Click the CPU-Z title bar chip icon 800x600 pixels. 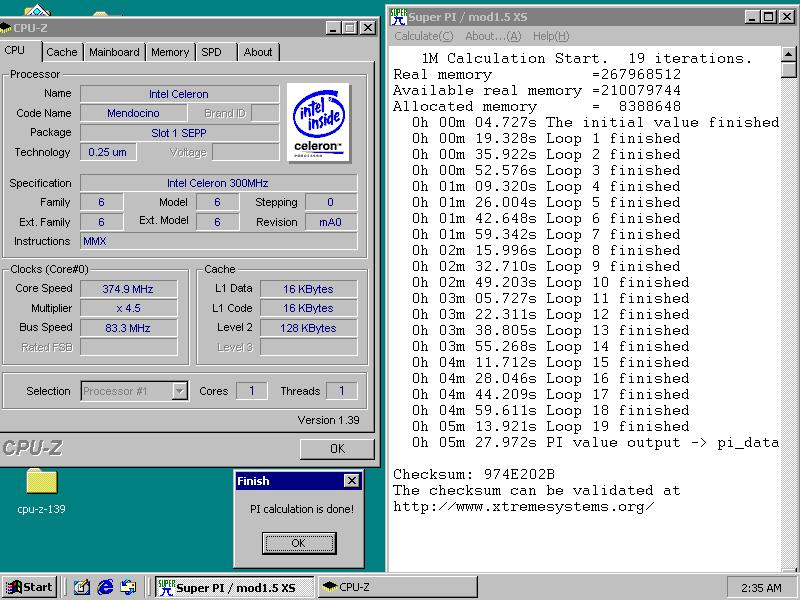coord(5,28)
